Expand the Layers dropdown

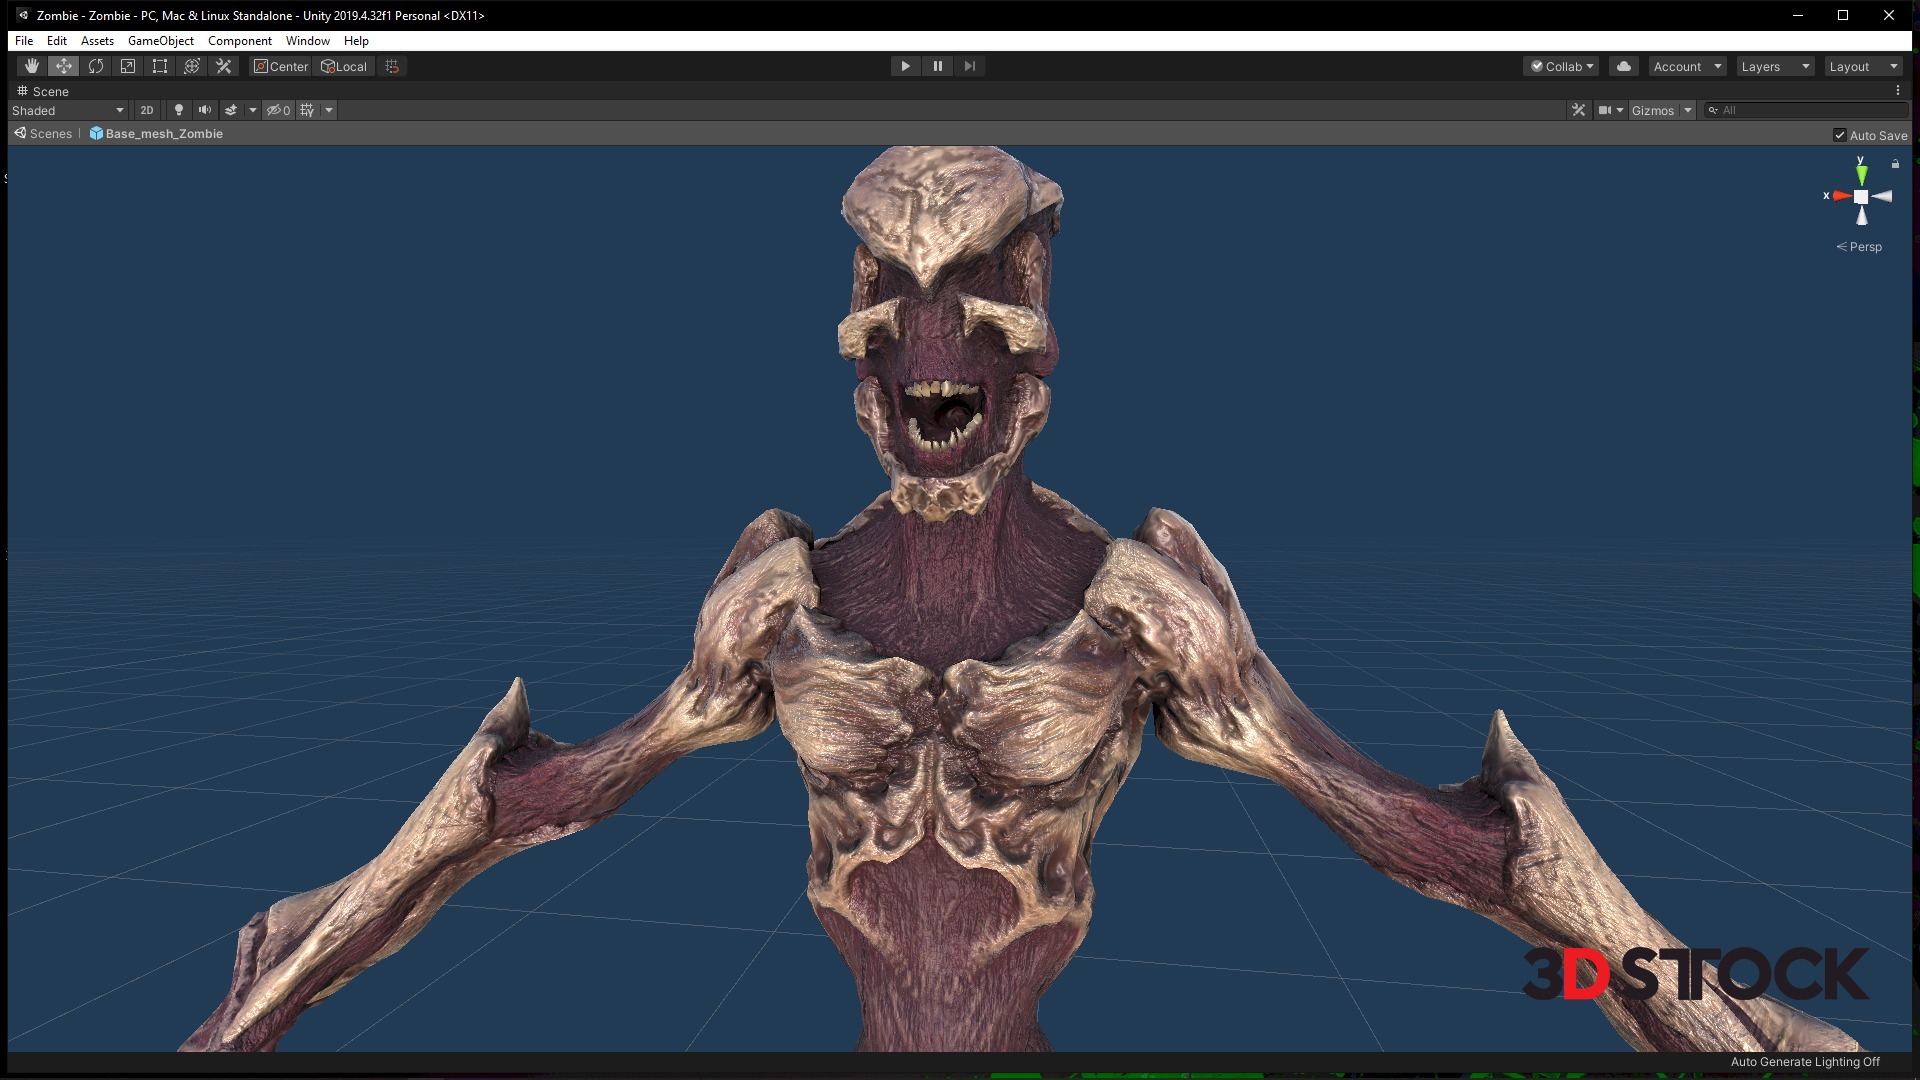[1775, 66]
